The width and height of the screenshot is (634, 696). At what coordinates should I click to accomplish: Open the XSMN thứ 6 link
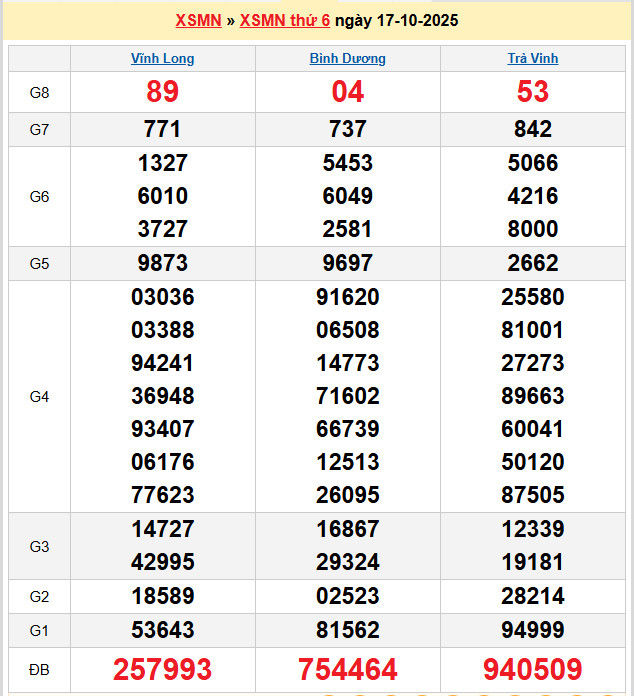coord(285,20)
